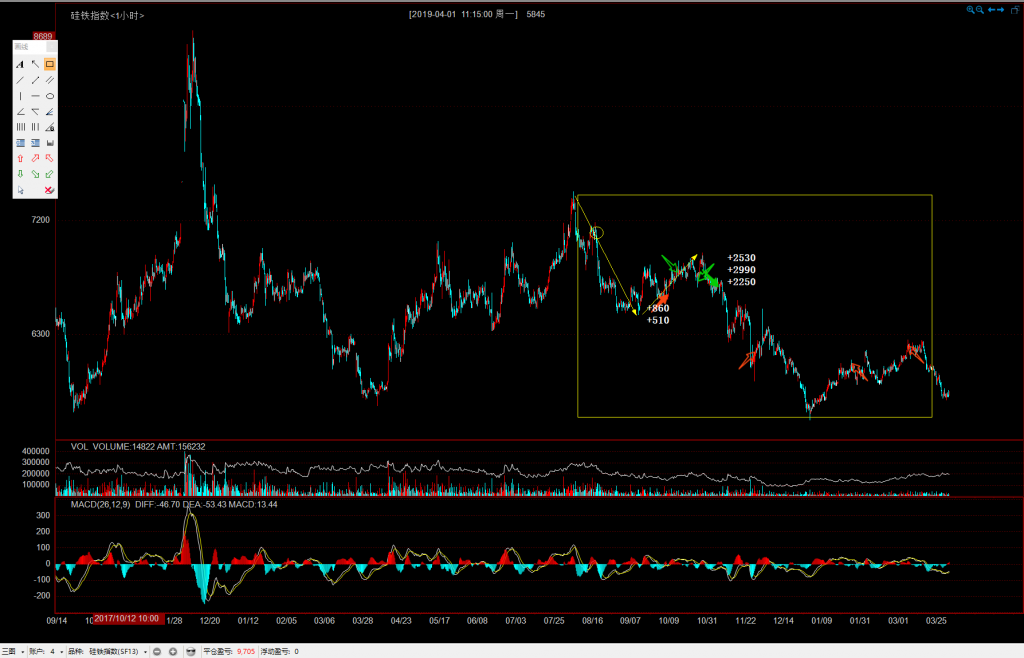The width and height of the screenshot is (1024, 658).
Task: Click the minus button in status bar
Action: point(157,651)
